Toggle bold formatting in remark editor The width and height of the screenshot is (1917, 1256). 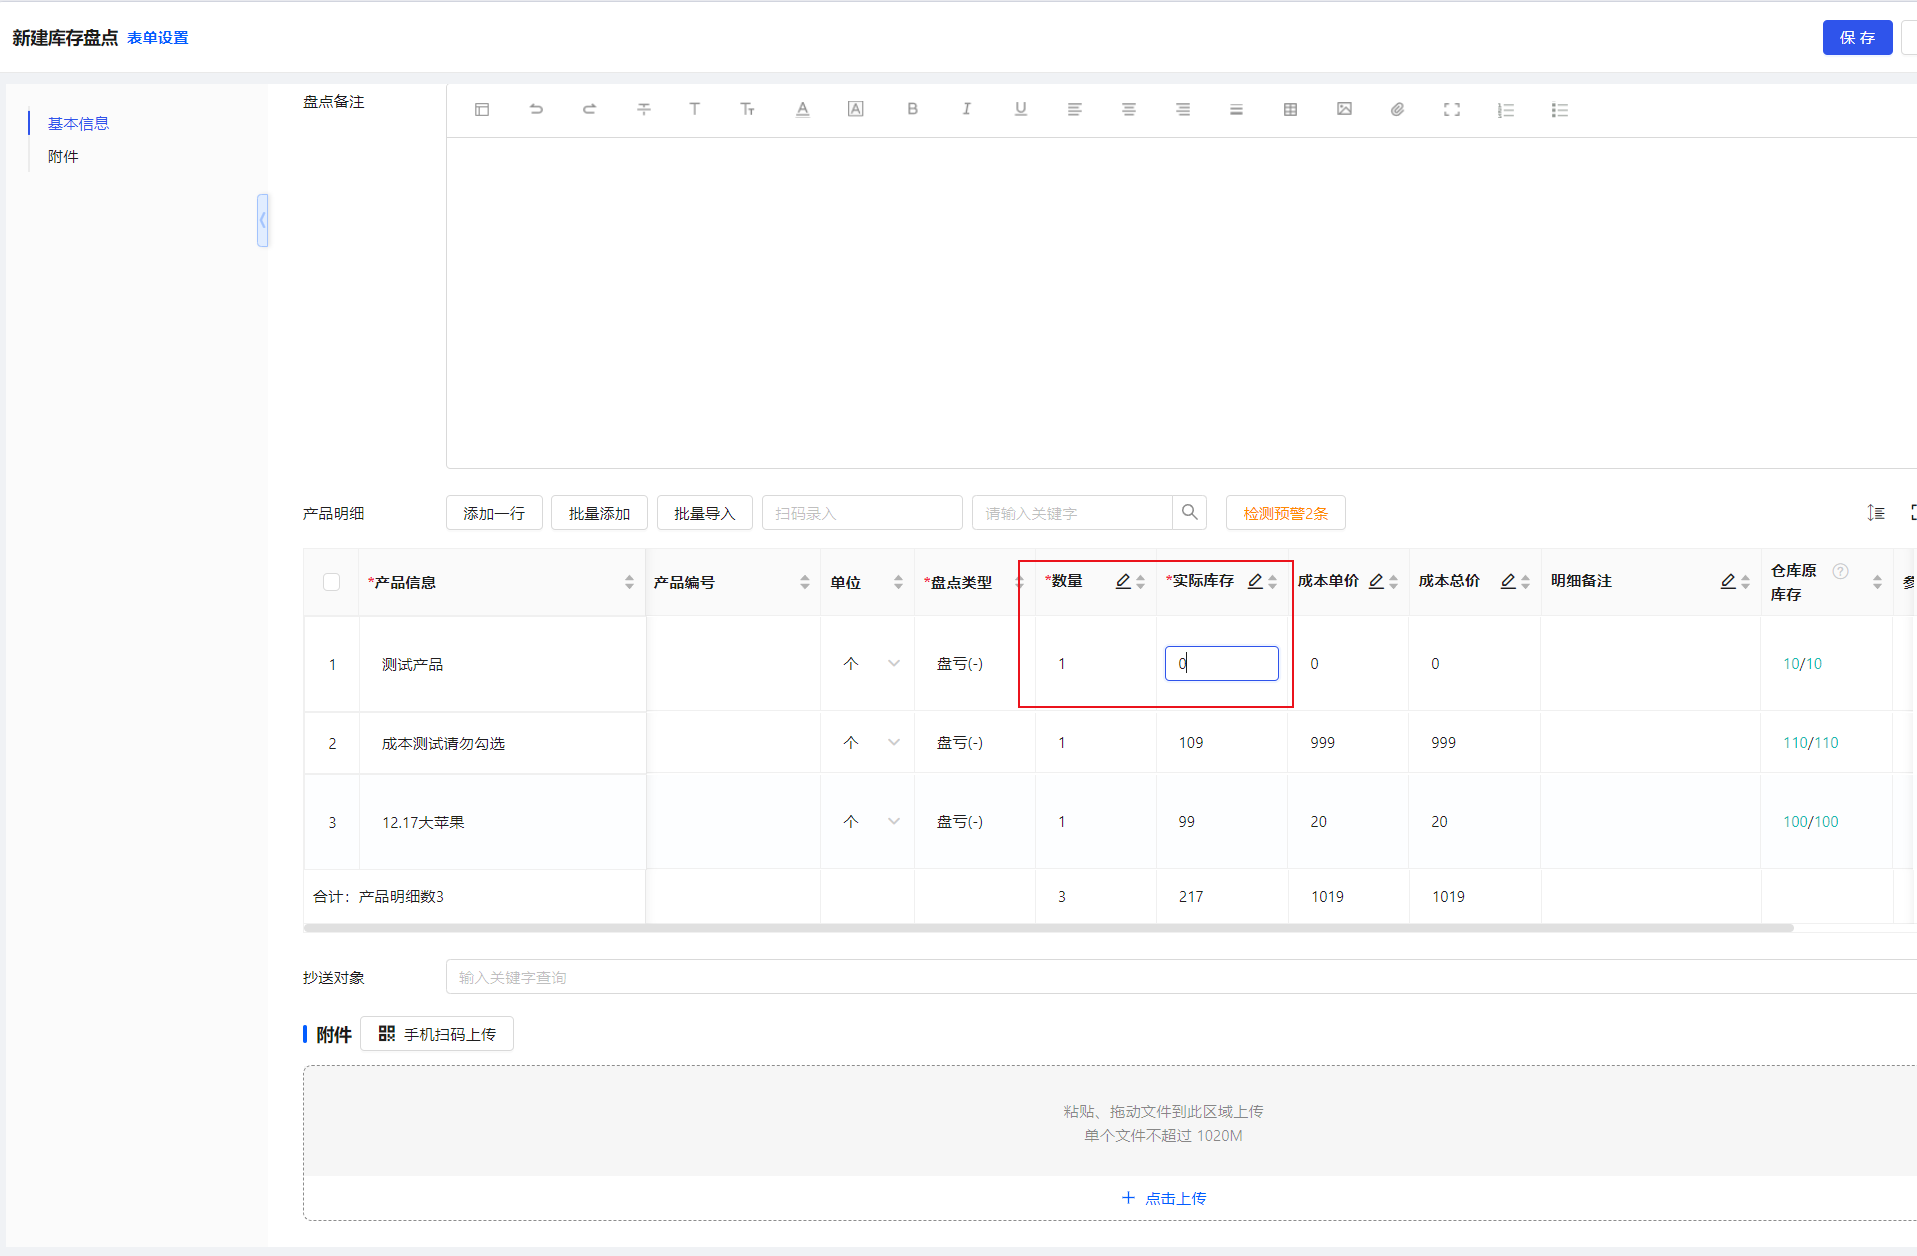click(x=912, y=109)
